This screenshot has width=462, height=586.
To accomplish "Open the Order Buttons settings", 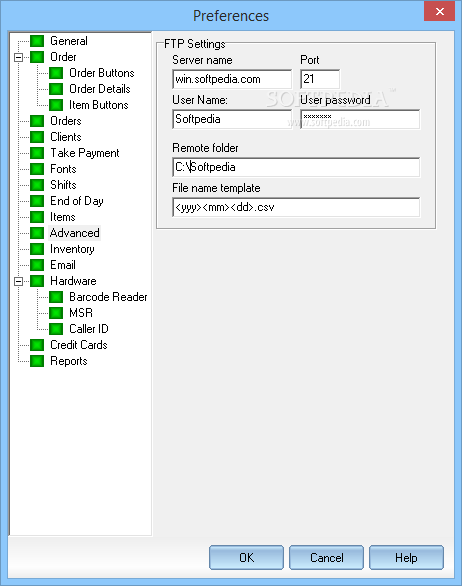I will coord(102,73).
